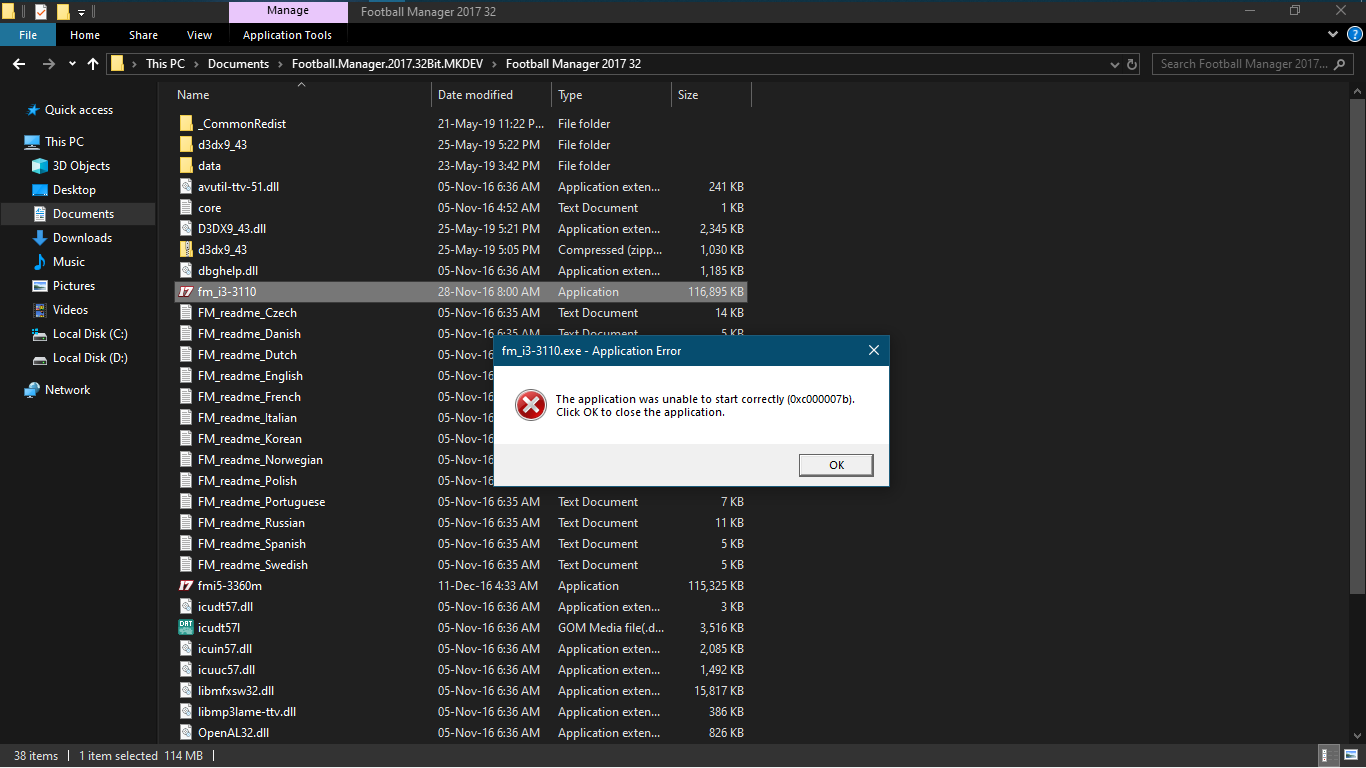Select the core text document icon
The image size is (1366, 768).
[x=186, y=208]
